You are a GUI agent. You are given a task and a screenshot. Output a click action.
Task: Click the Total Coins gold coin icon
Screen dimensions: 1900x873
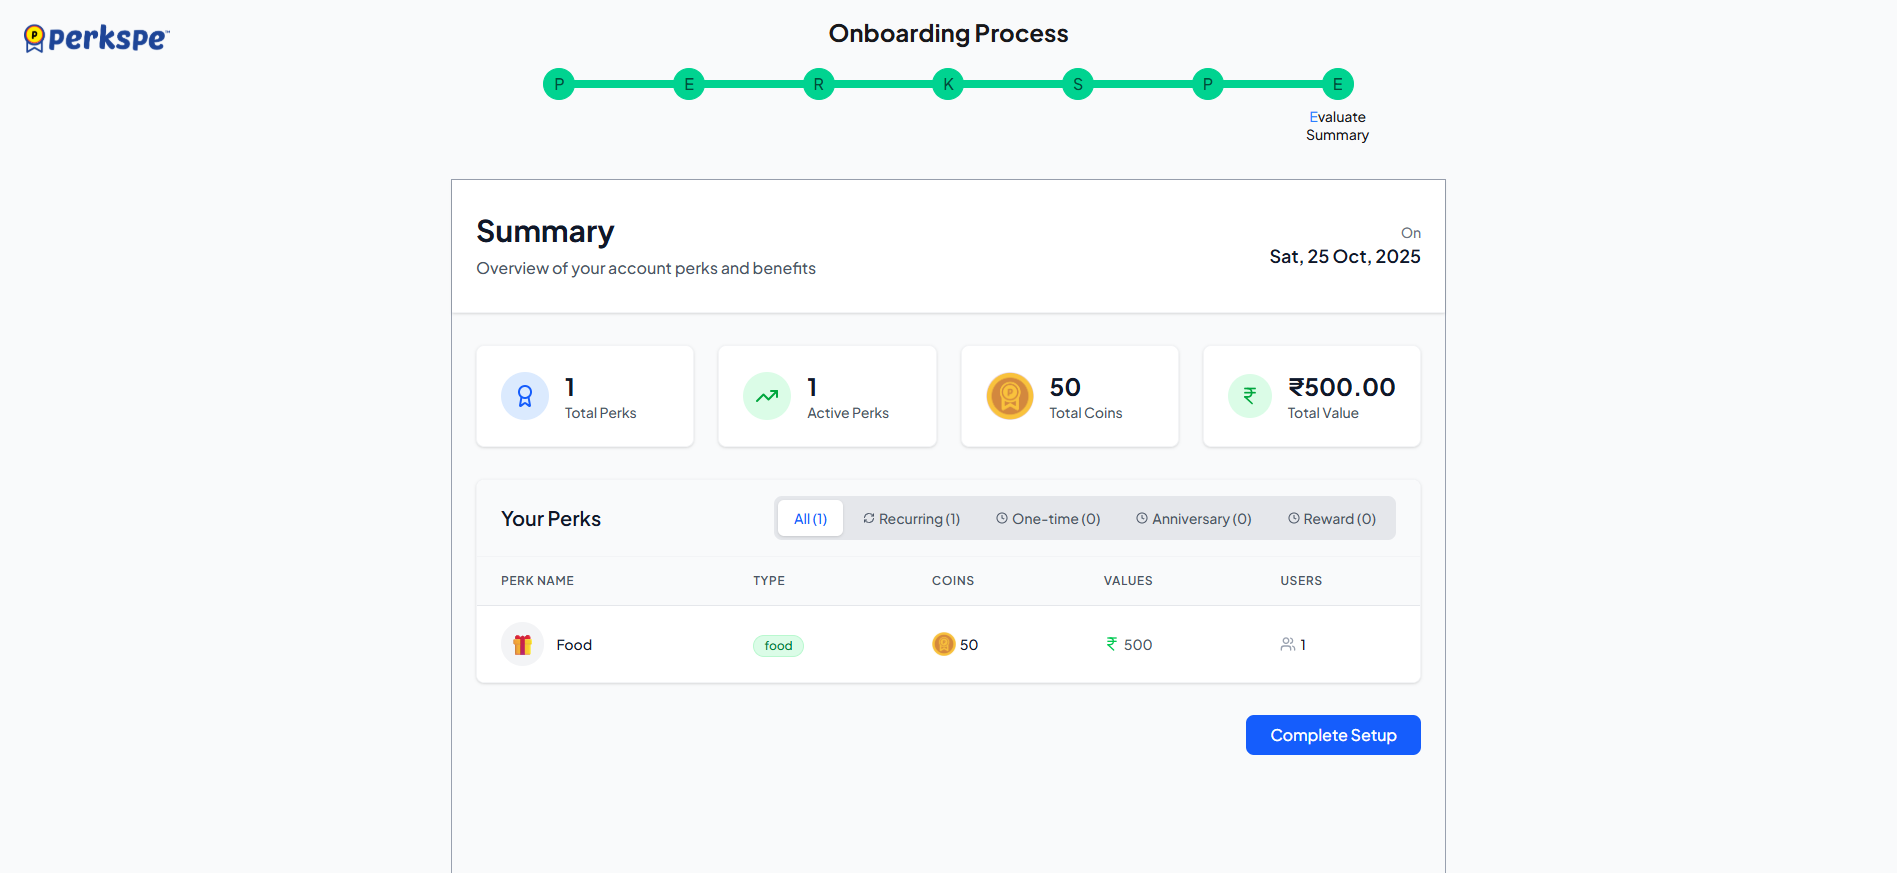[x=1010, y=397]
